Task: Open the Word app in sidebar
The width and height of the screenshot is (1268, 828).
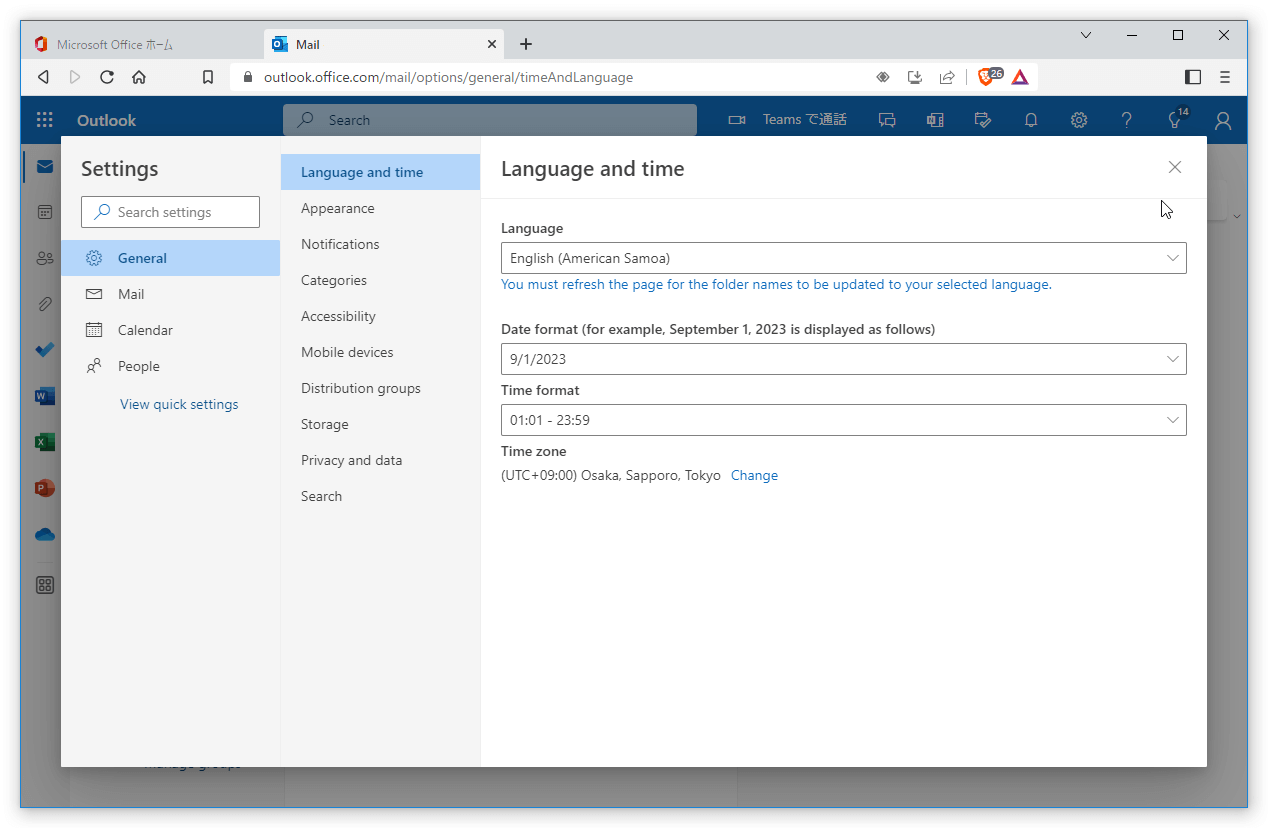Action: point(44,396)
